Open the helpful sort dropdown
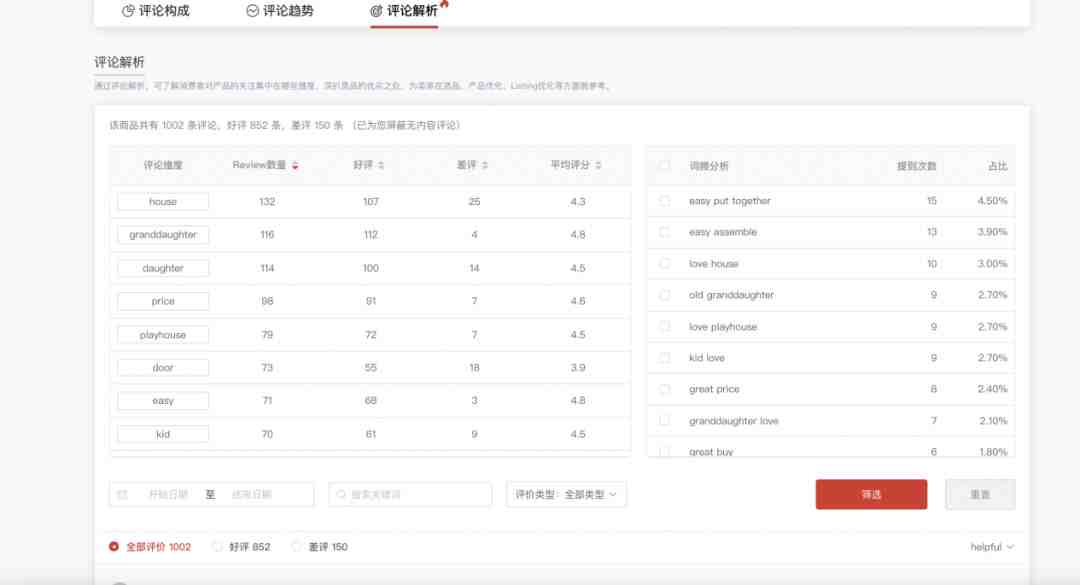1080x585 pixels. point(992,547)
